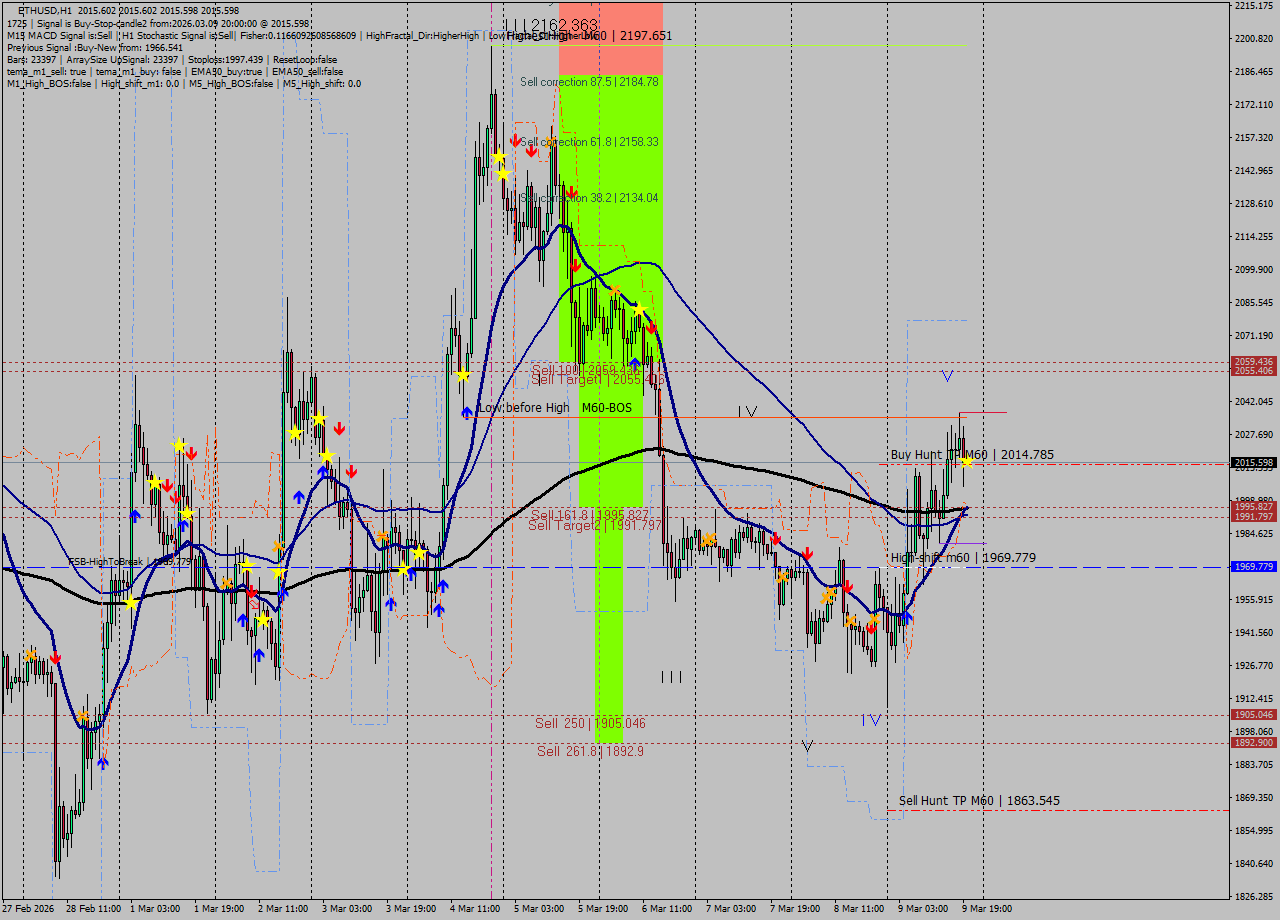
Task: Select the blue up-arrow under Low before High text
Action: coord(467,411)
